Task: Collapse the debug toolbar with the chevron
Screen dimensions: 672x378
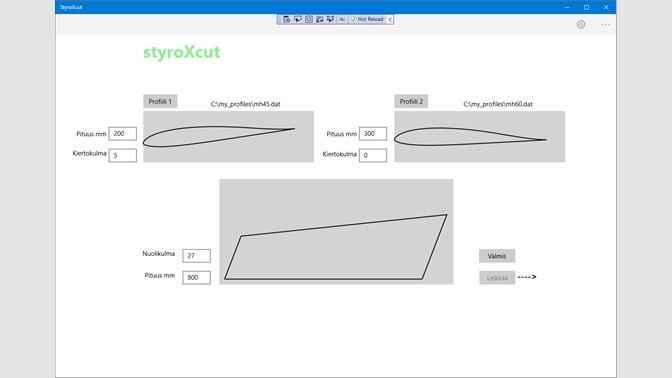Action: click(390, 19)
